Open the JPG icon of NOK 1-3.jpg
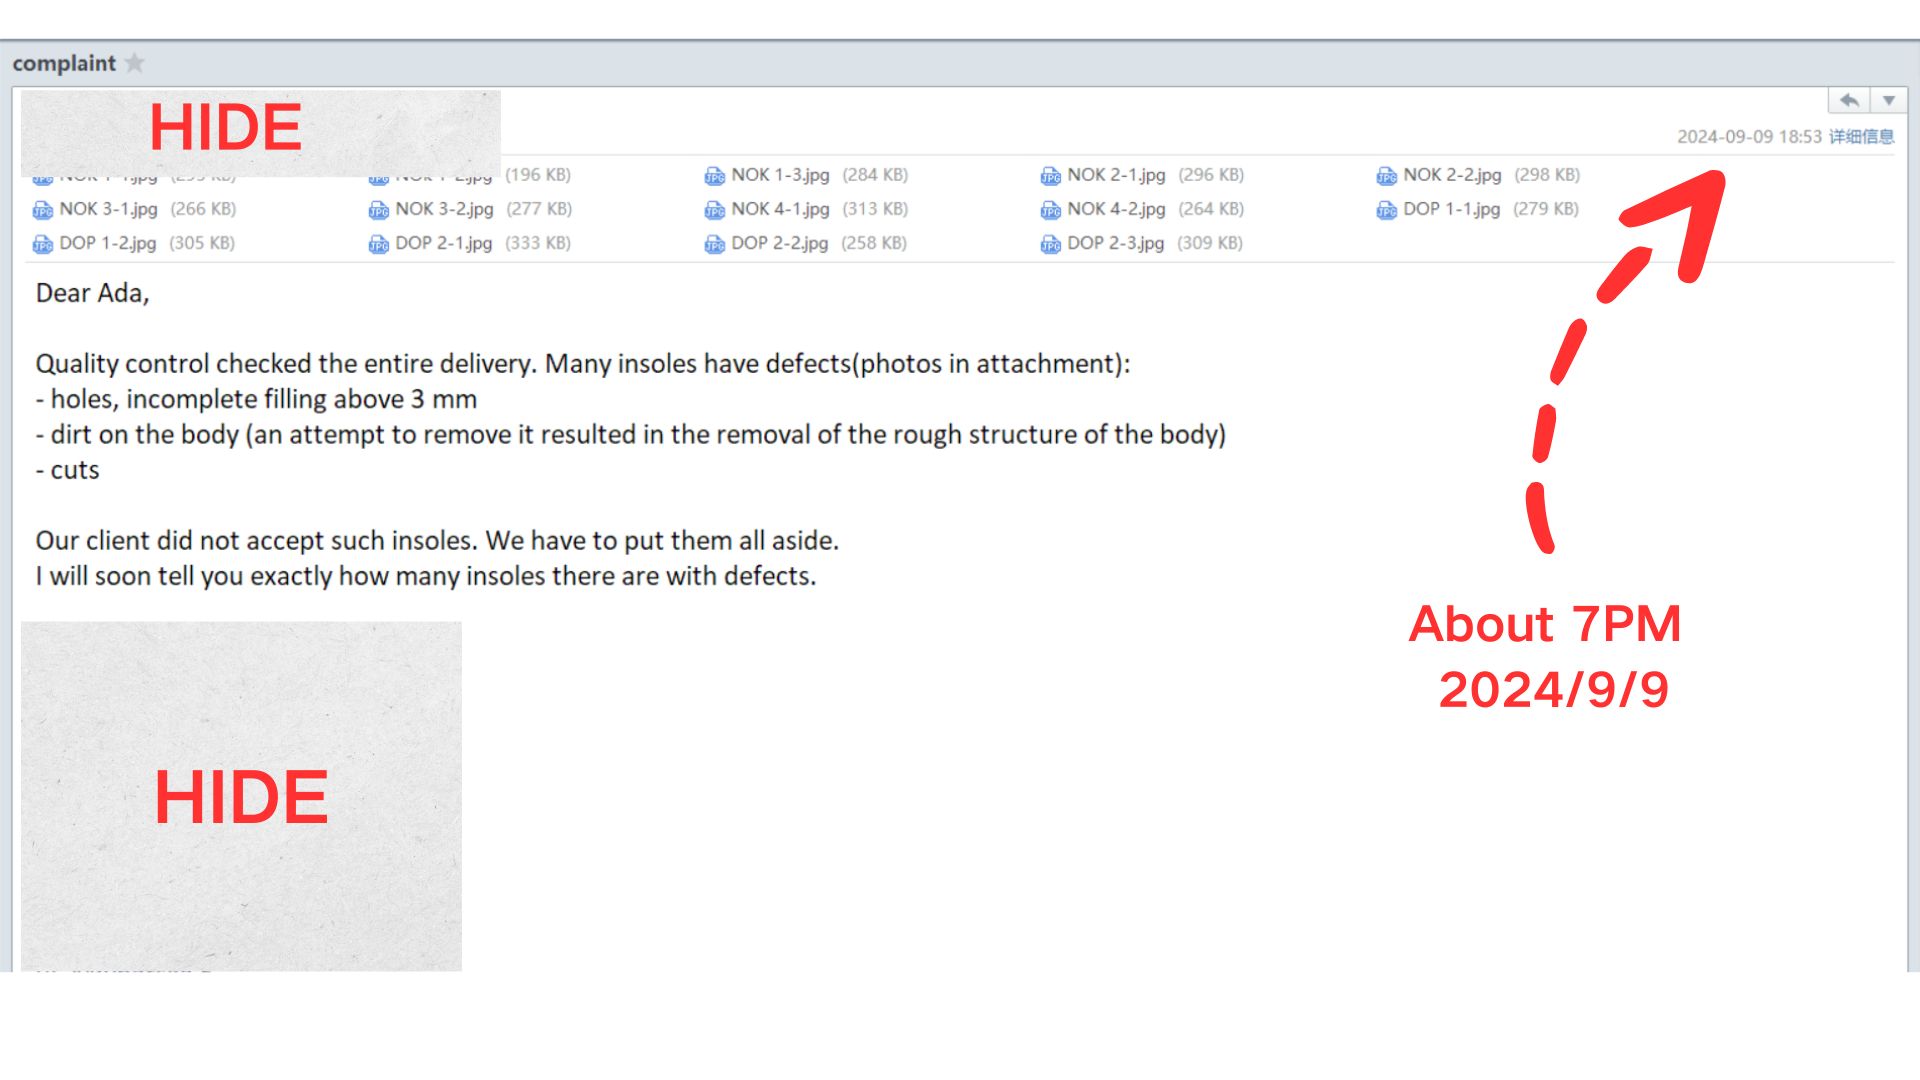This screenshot has width=1920, height=1080. (714, 176)
